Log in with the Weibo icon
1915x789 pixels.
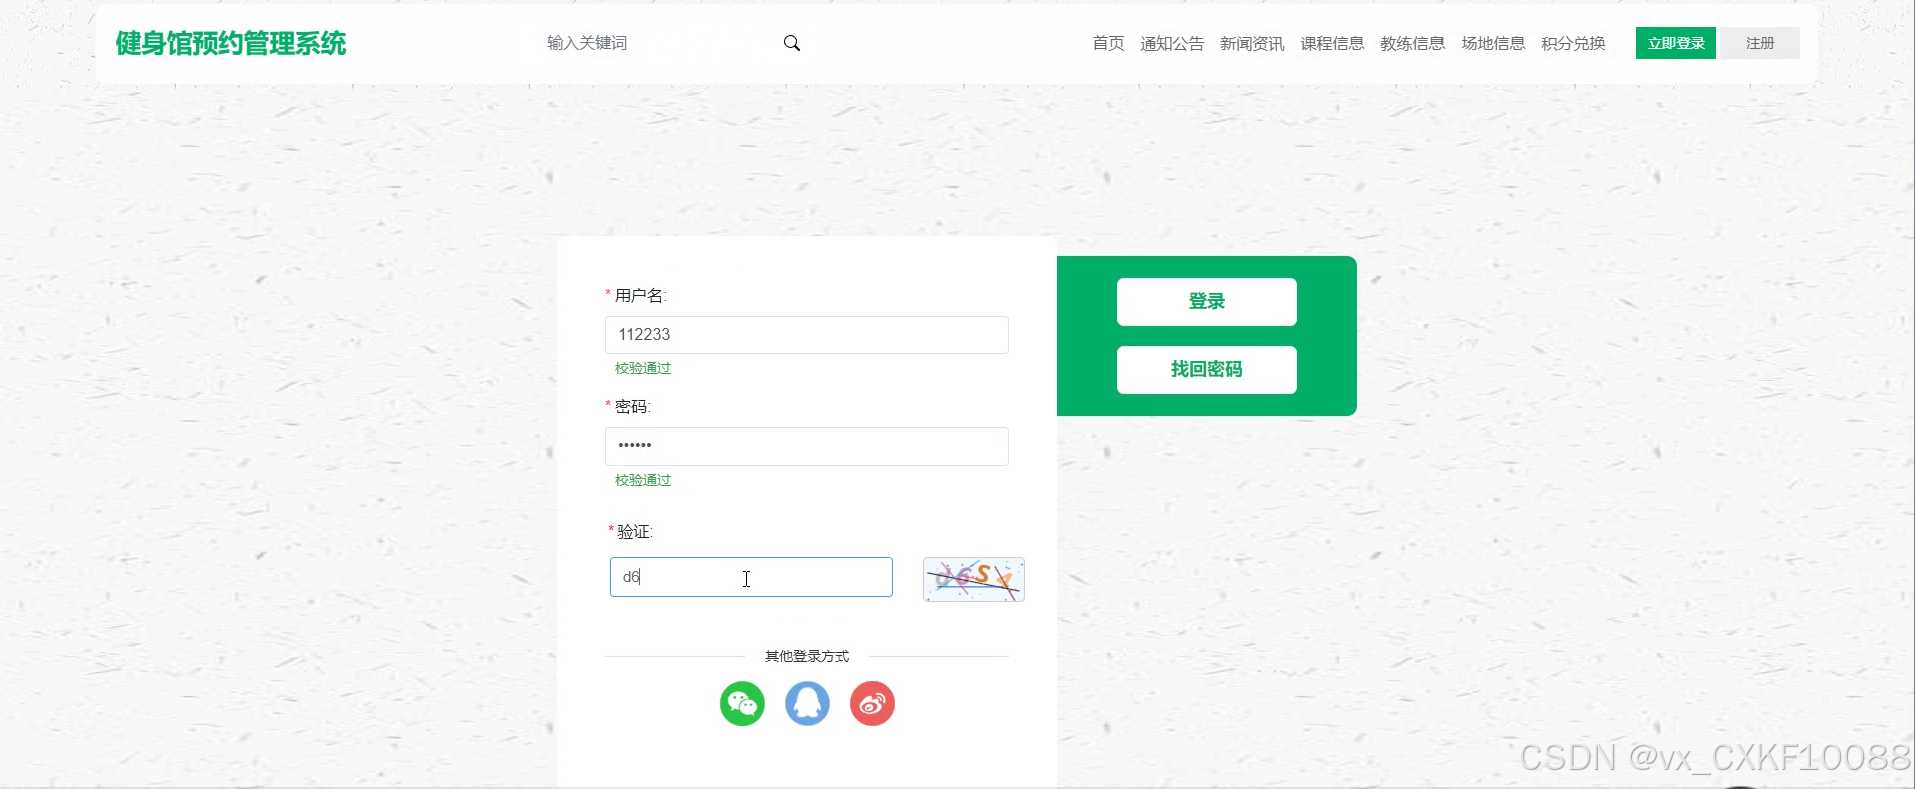point(872,704)
